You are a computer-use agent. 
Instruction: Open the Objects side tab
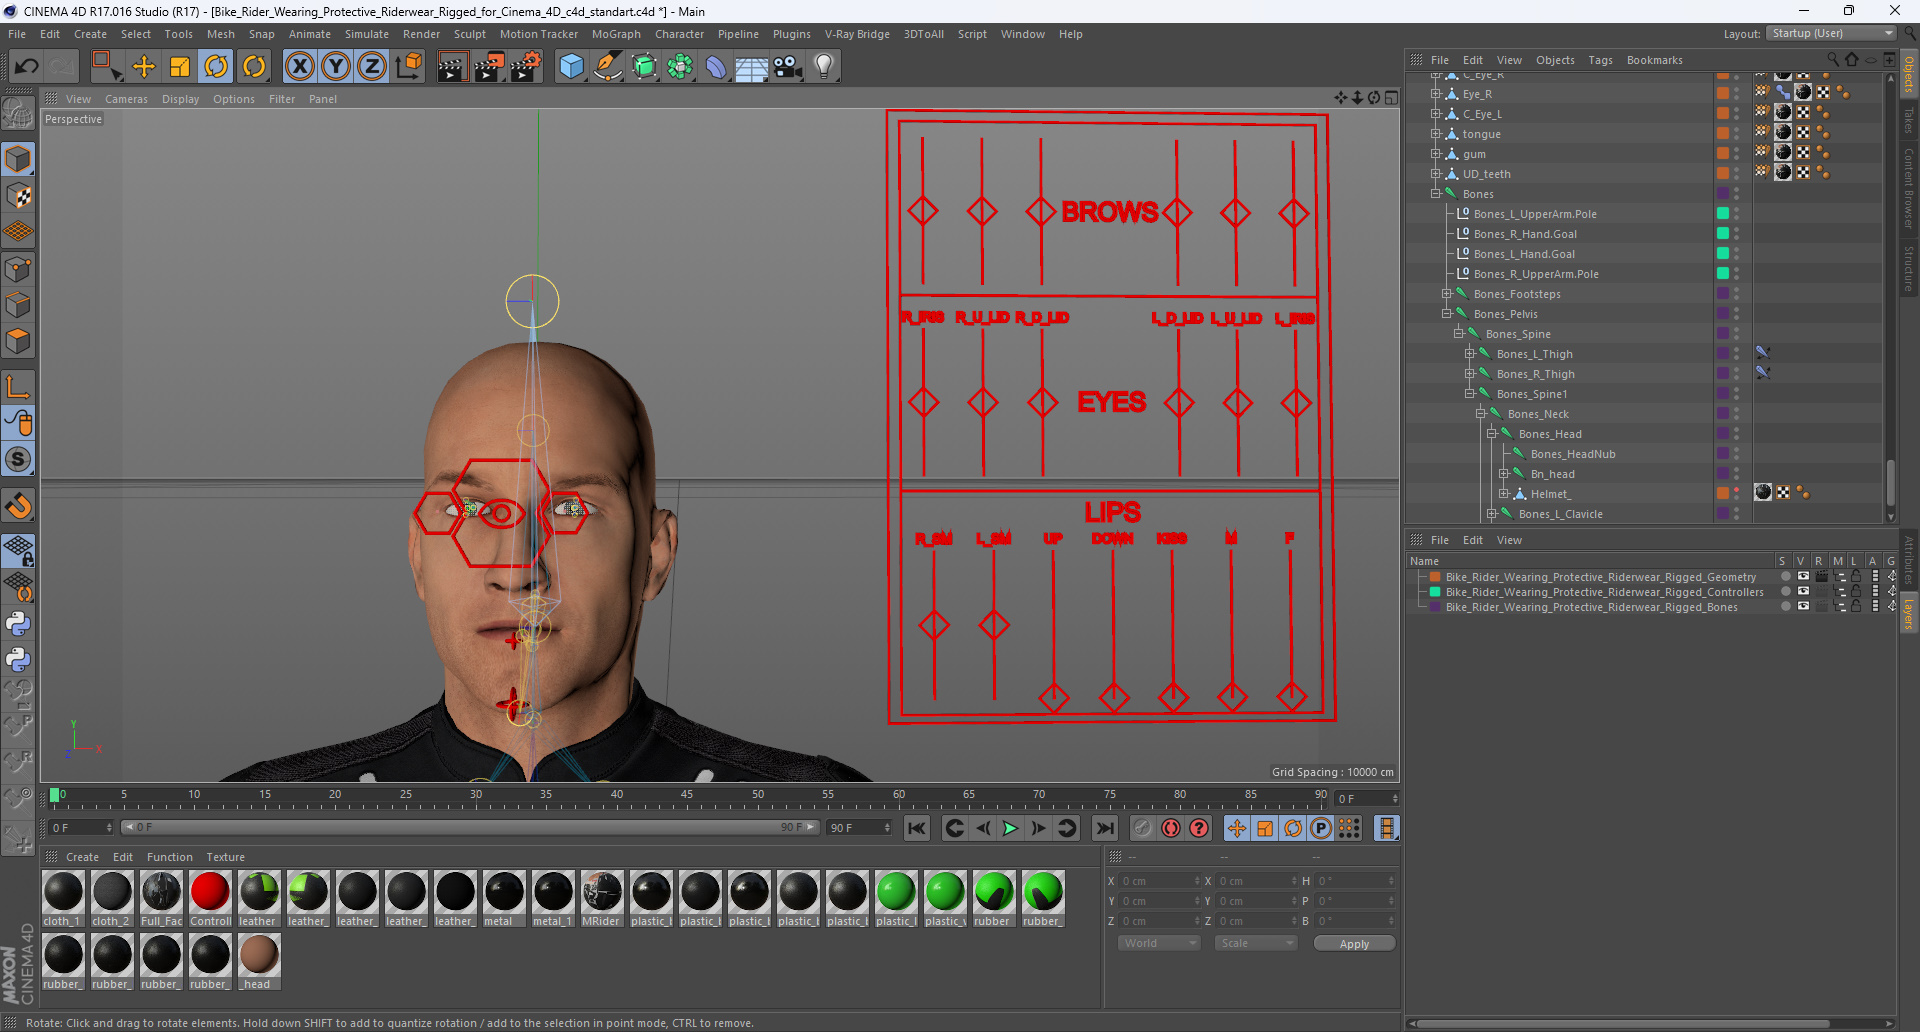point(1909,74)
